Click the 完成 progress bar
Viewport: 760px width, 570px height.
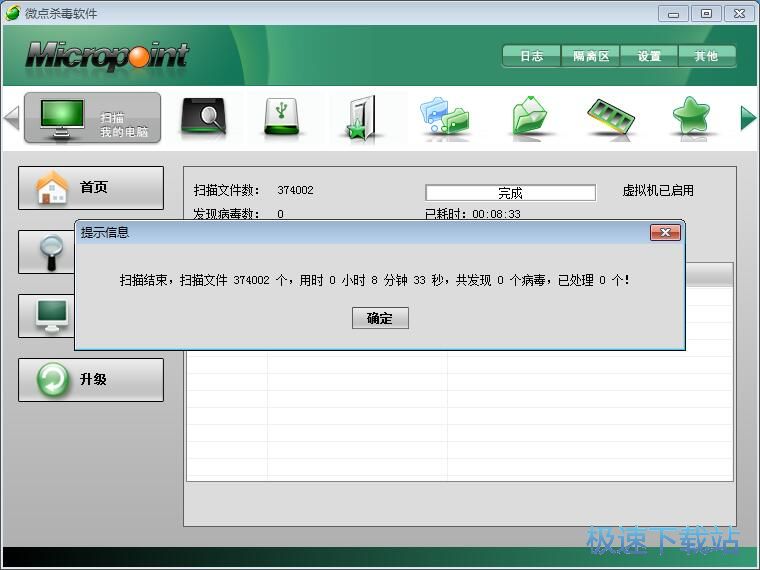click(x=510, y=193)
